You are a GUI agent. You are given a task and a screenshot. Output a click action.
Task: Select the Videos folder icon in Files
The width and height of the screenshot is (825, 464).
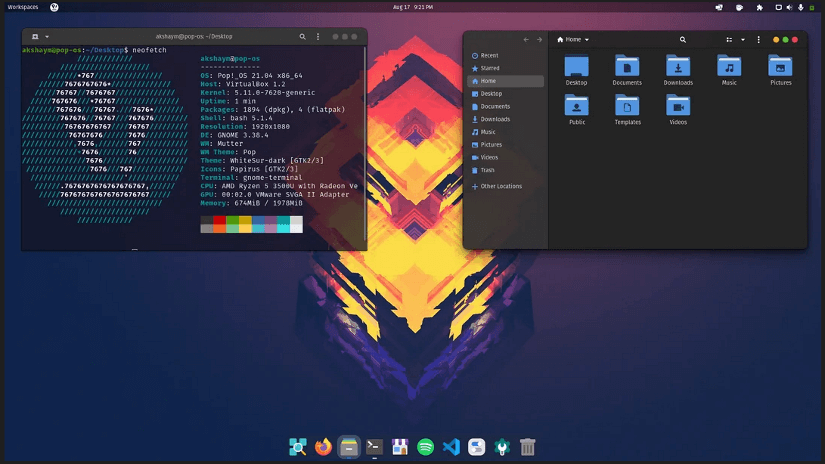[x=678, y=106]
